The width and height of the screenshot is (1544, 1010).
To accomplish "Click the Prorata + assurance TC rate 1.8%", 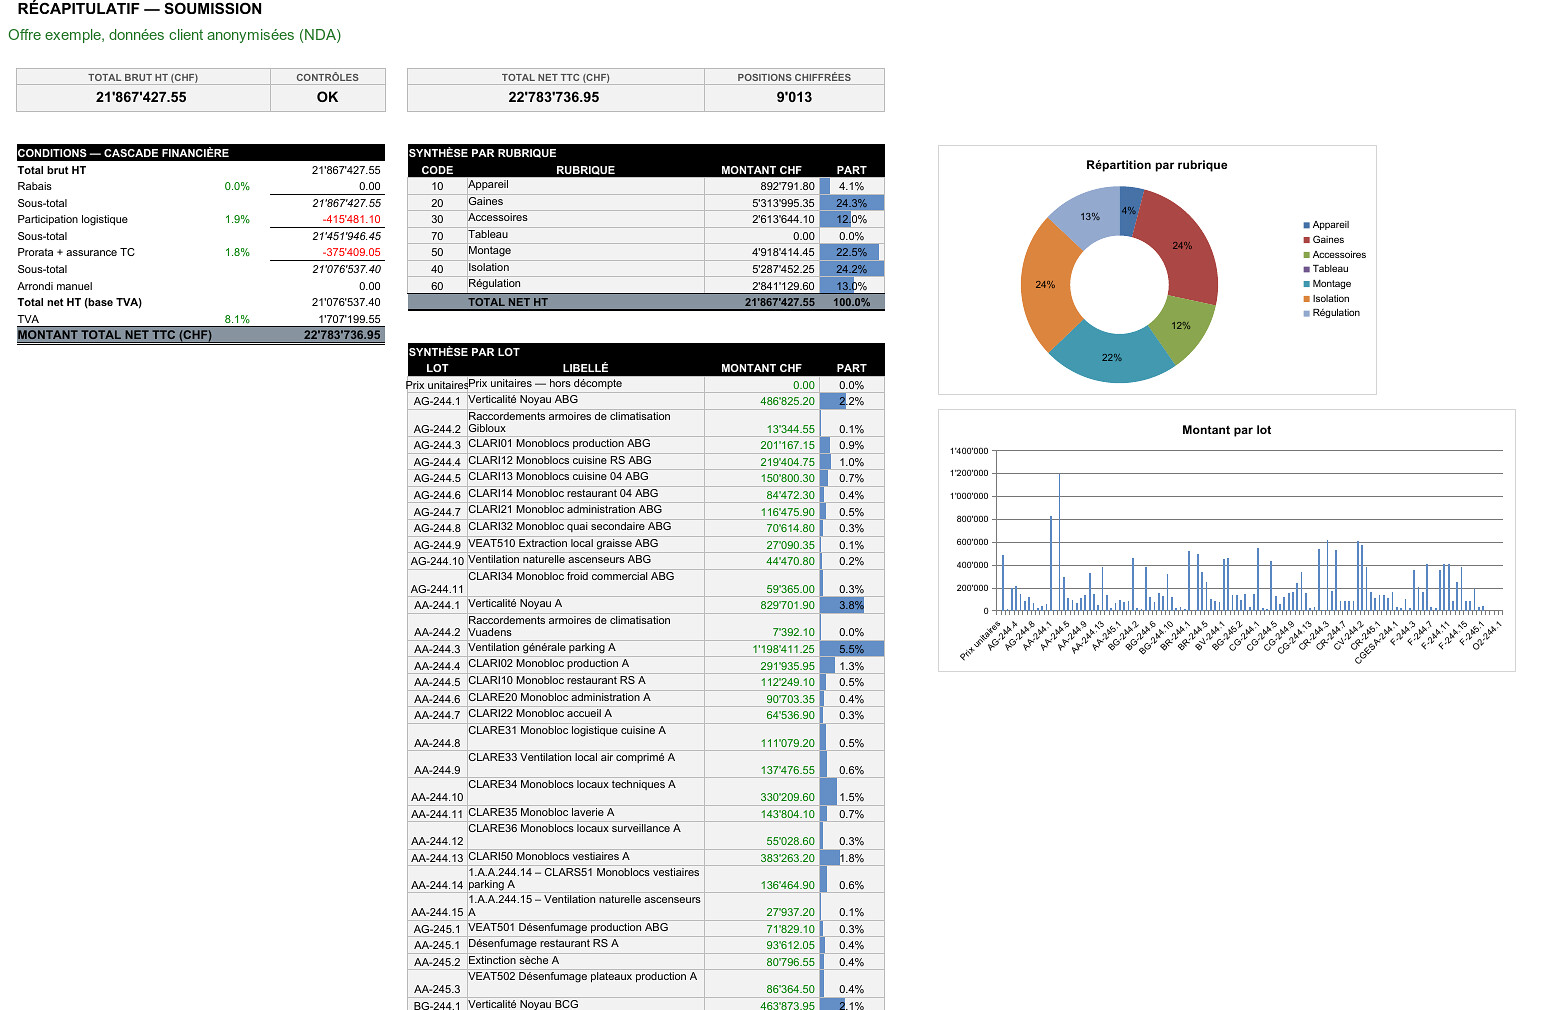I will (x=237, y=252).
